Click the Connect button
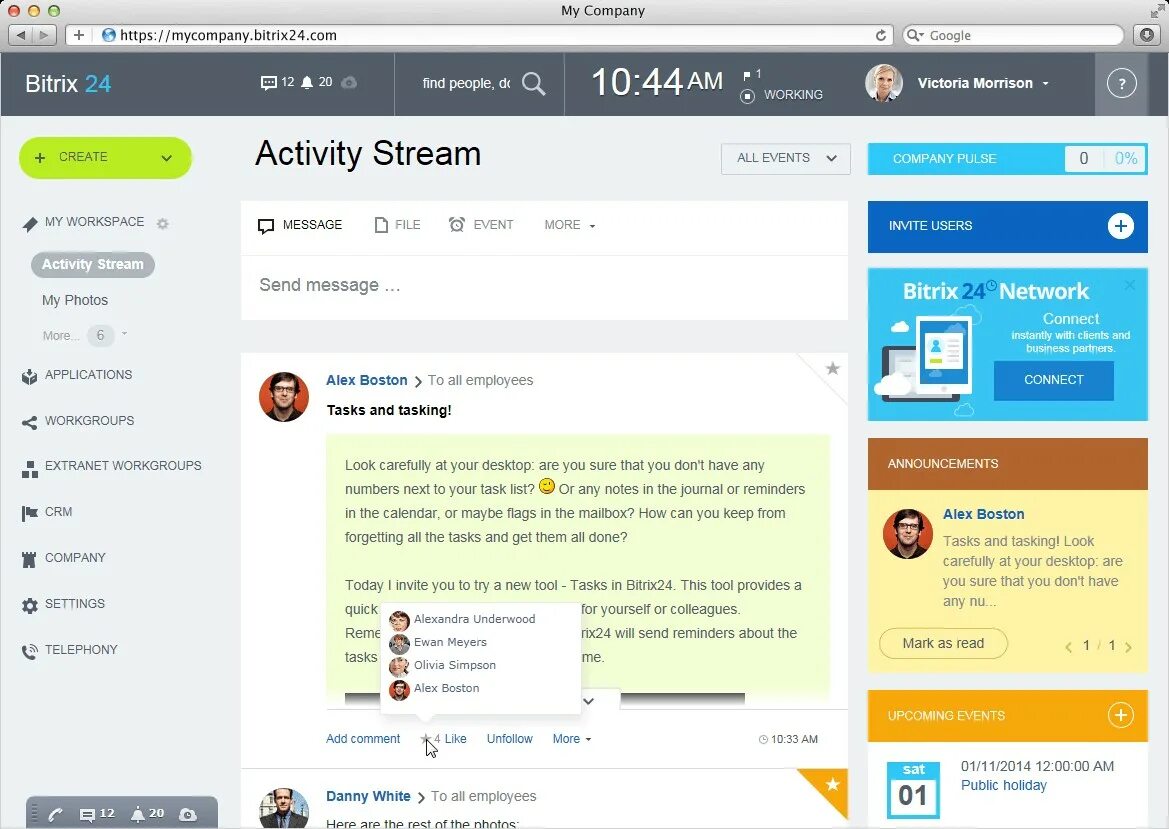Image resolution: width=1169 pixels, height=829 pixels. click(1053, 380)
